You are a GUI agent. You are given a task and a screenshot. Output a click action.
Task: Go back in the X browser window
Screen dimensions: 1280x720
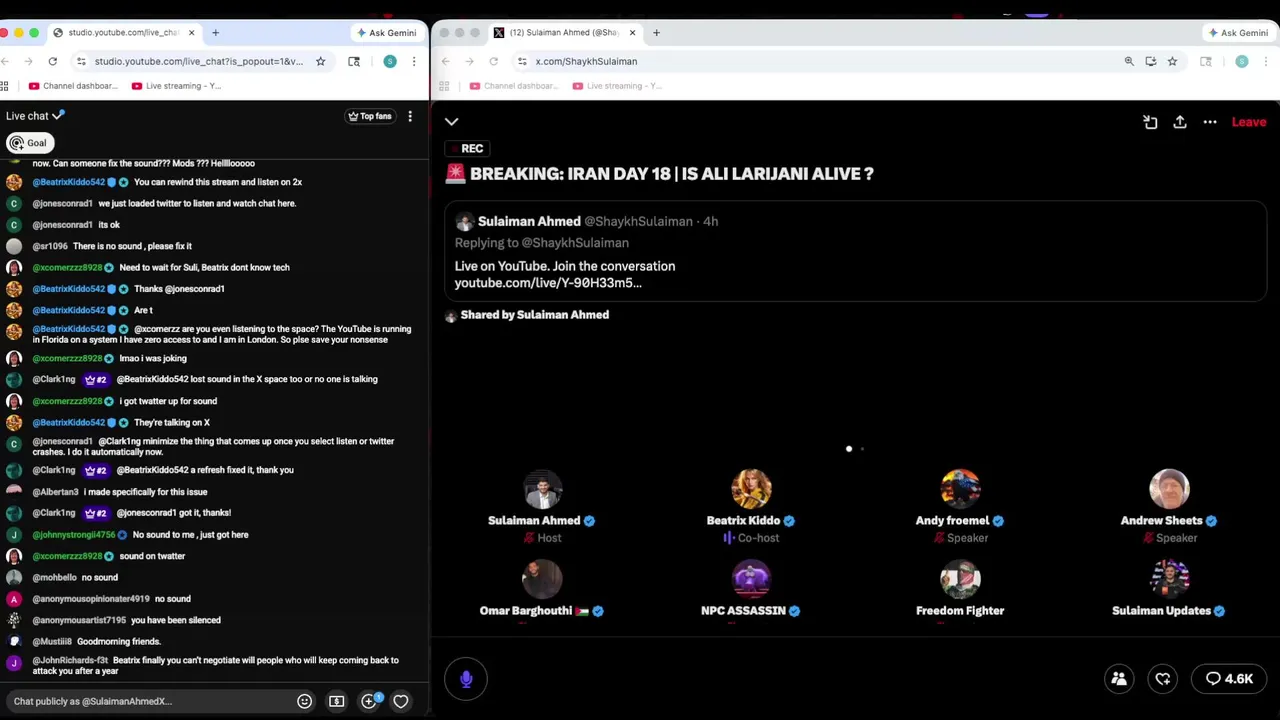point(446,61)
